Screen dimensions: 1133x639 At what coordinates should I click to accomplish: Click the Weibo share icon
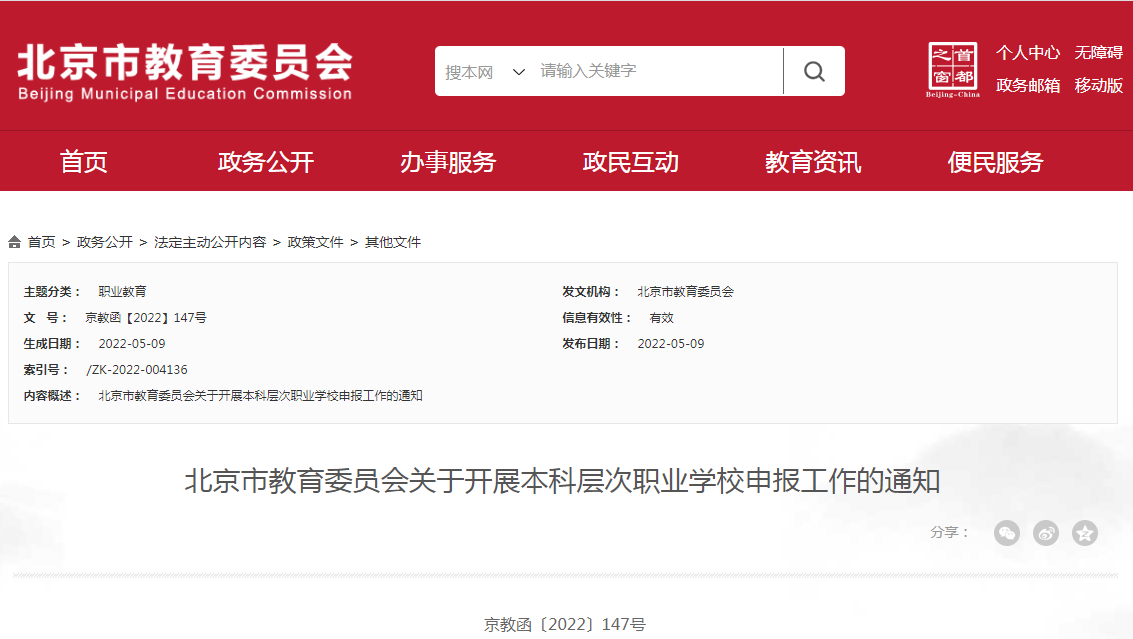click(x=1045, y=533)
